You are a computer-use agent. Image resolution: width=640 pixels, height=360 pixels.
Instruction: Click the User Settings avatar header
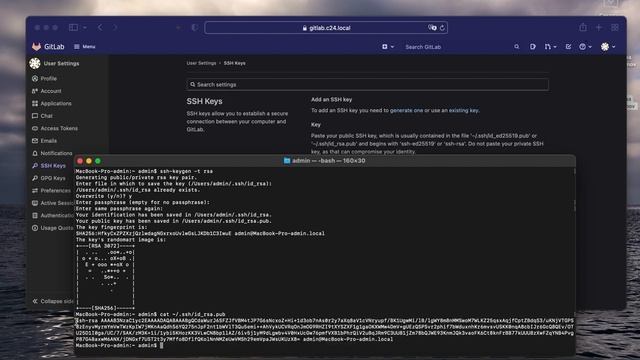(x=54, y=63)
